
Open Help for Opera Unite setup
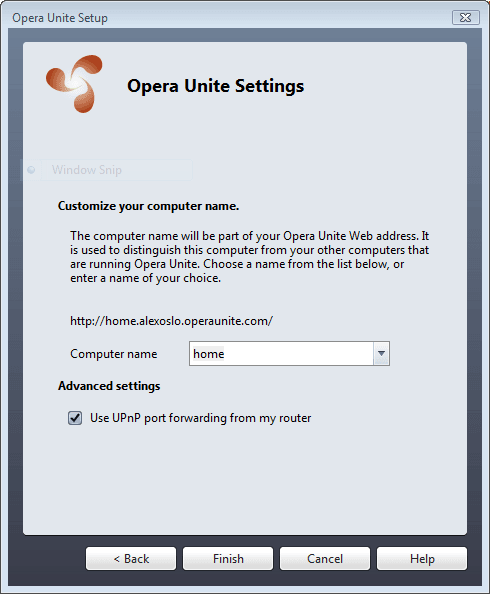[x=422, y=558]
